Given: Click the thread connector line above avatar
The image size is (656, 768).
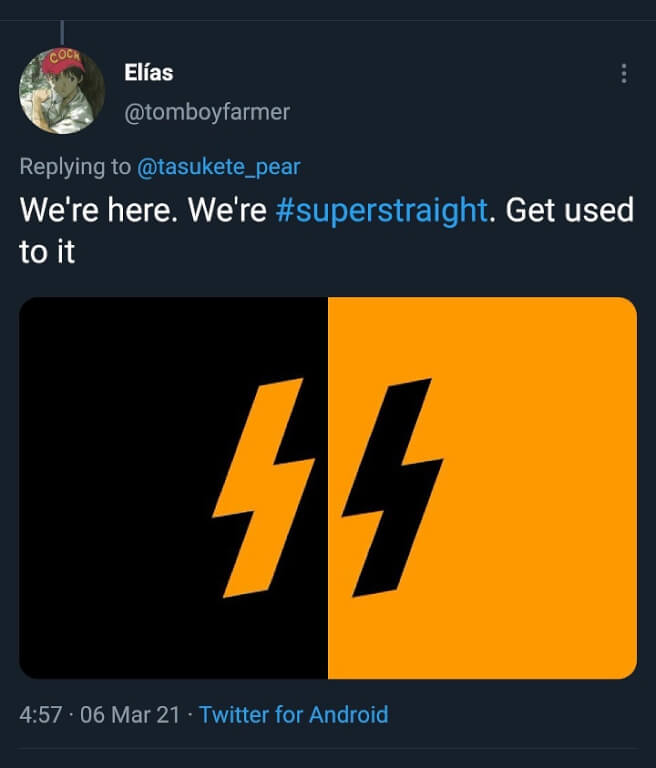Looking at the screenshot, I should click(62, 33).
